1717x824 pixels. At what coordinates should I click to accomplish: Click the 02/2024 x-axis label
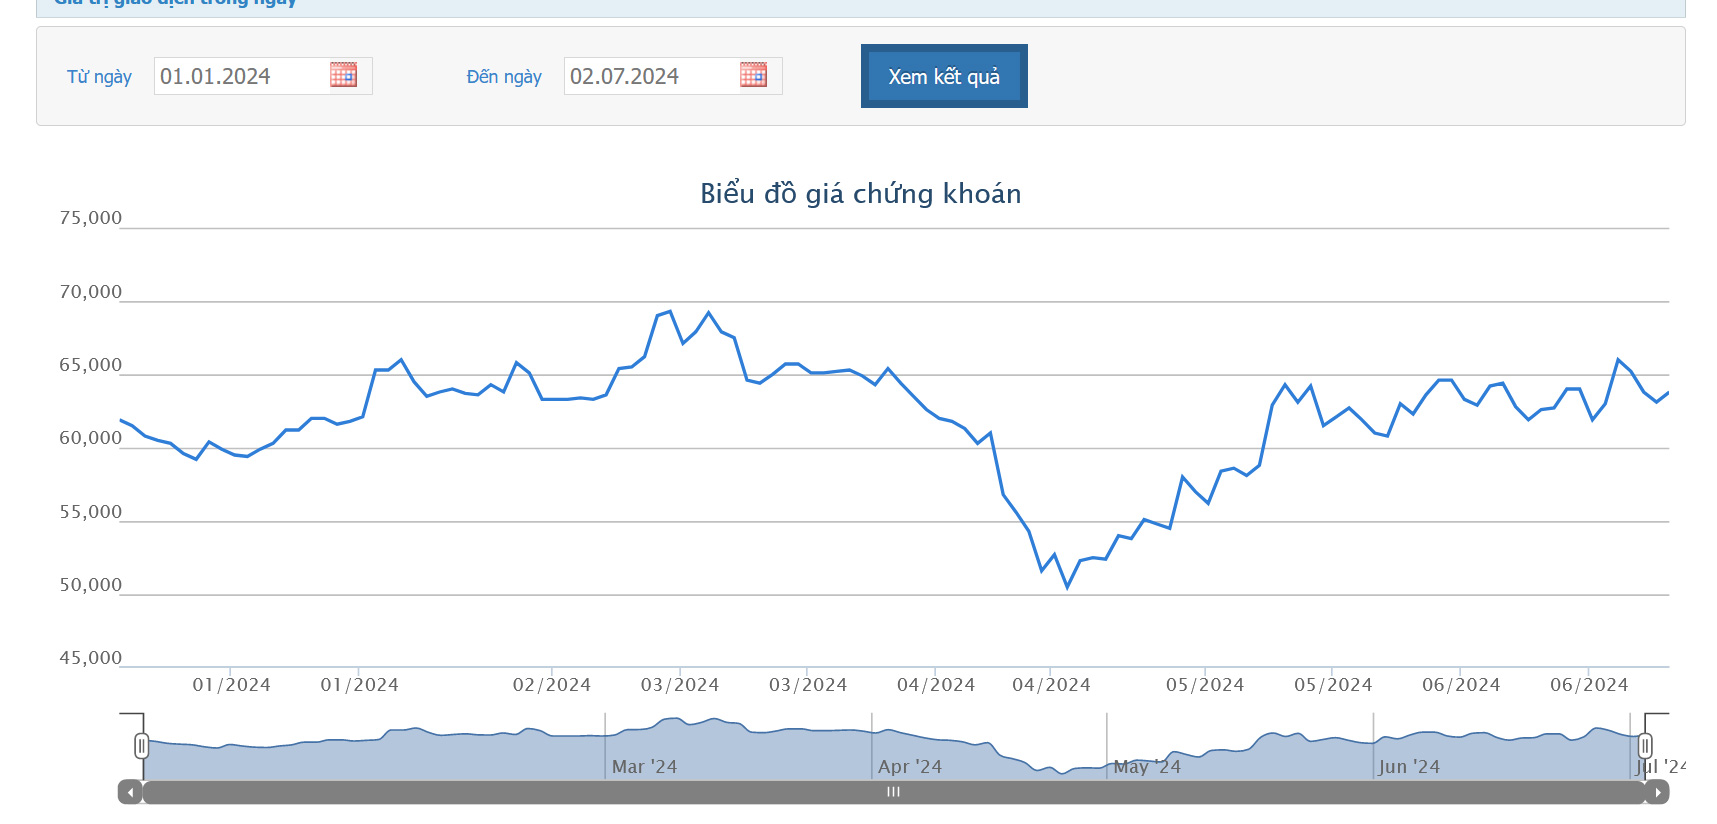552,685
